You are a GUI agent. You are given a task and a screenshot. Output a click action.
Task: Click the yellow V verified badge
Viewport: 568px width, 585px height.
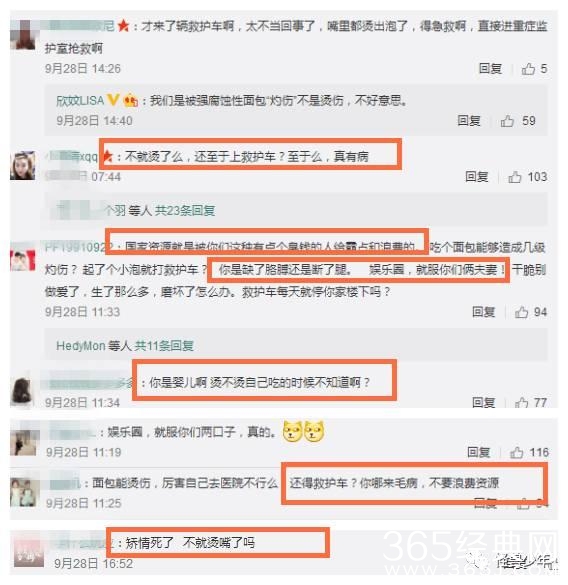[x=113, y=100]
